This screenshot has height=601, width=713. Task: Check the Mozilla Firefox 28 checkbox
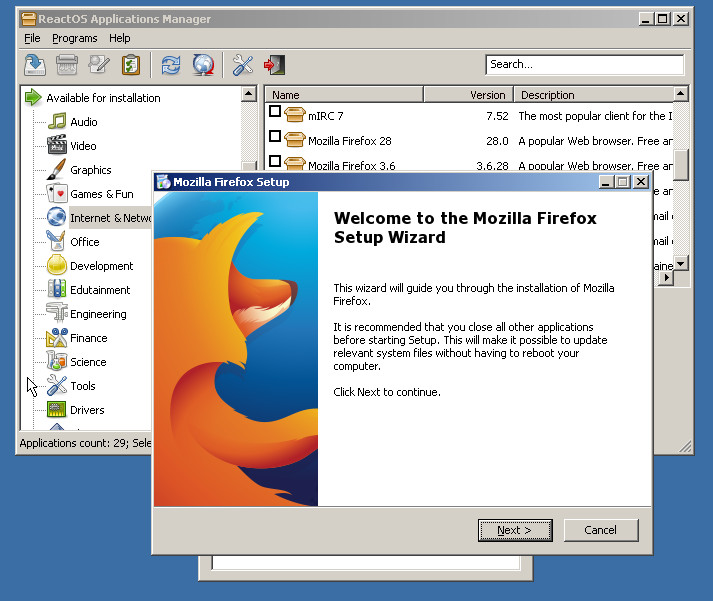click(x=275, y=137)
